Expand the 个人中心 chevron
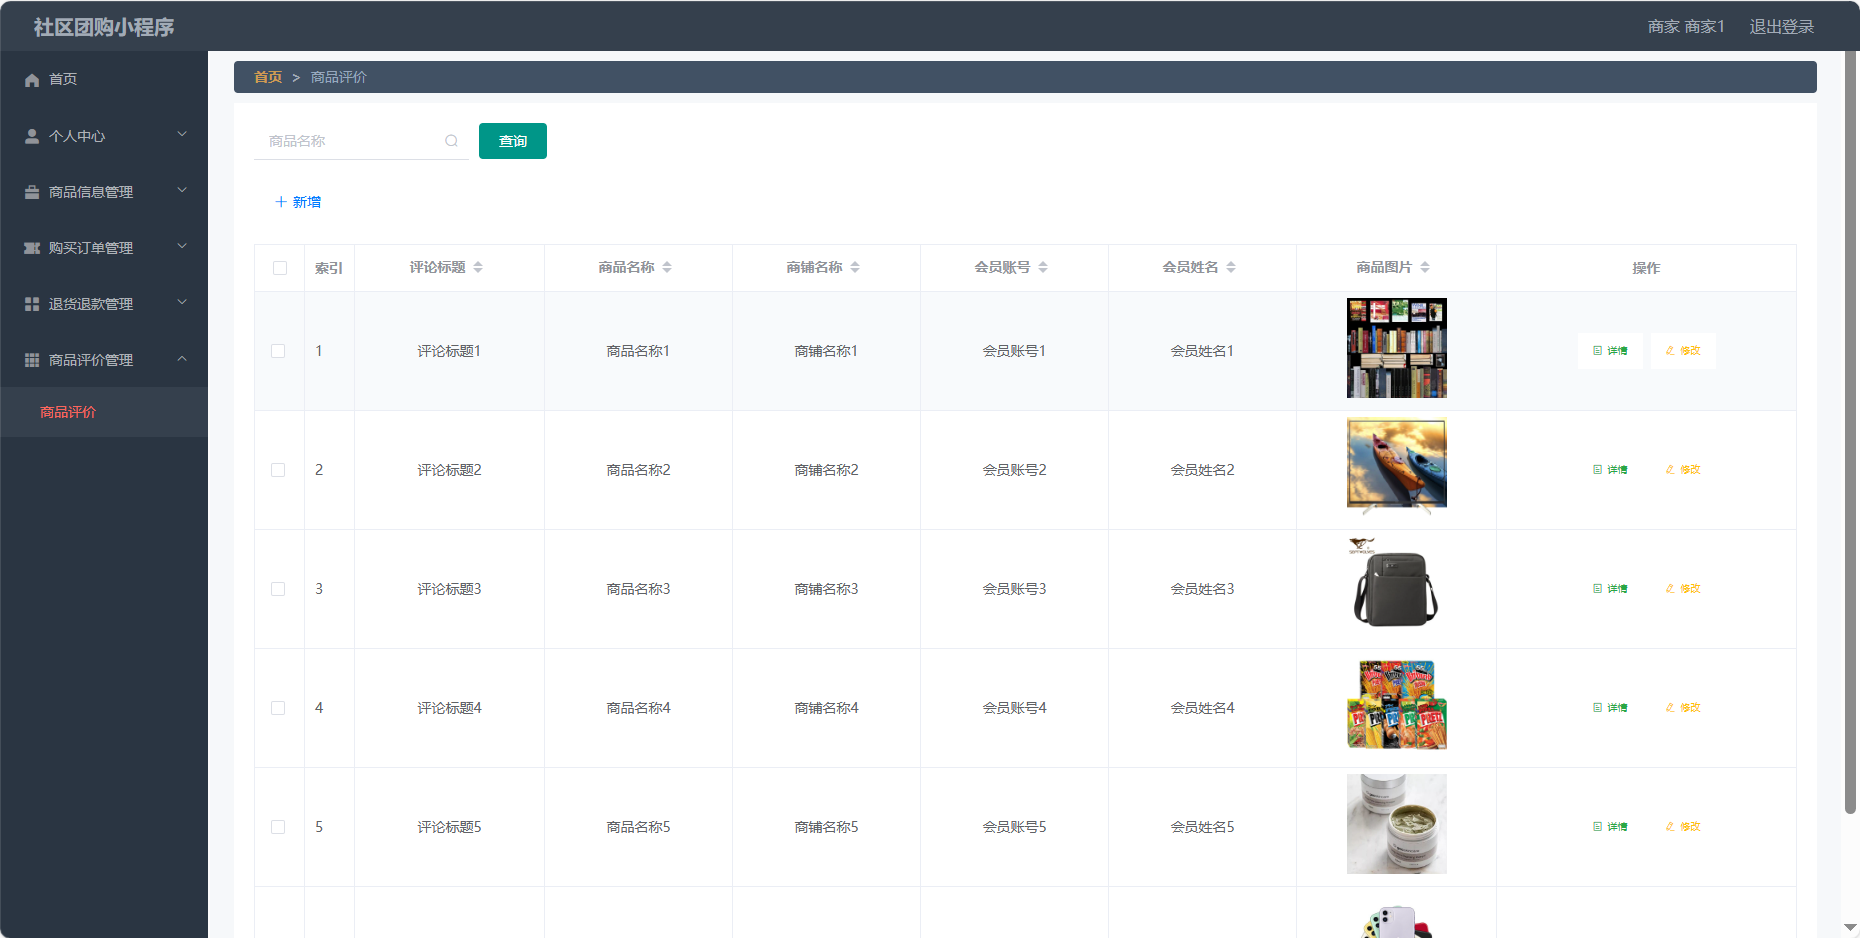 (182, 134)
